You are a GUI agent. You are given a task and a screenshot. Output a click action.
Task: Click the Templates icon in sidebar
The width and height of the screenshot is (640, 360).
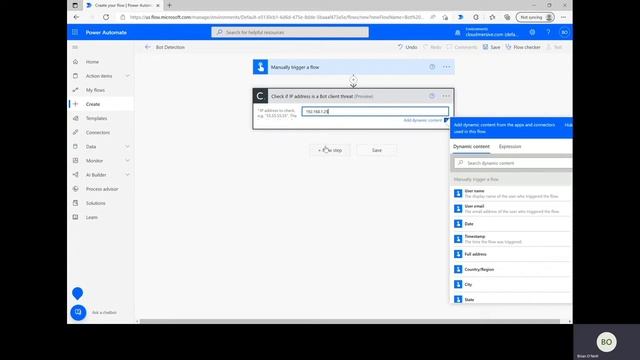[76, 118]
